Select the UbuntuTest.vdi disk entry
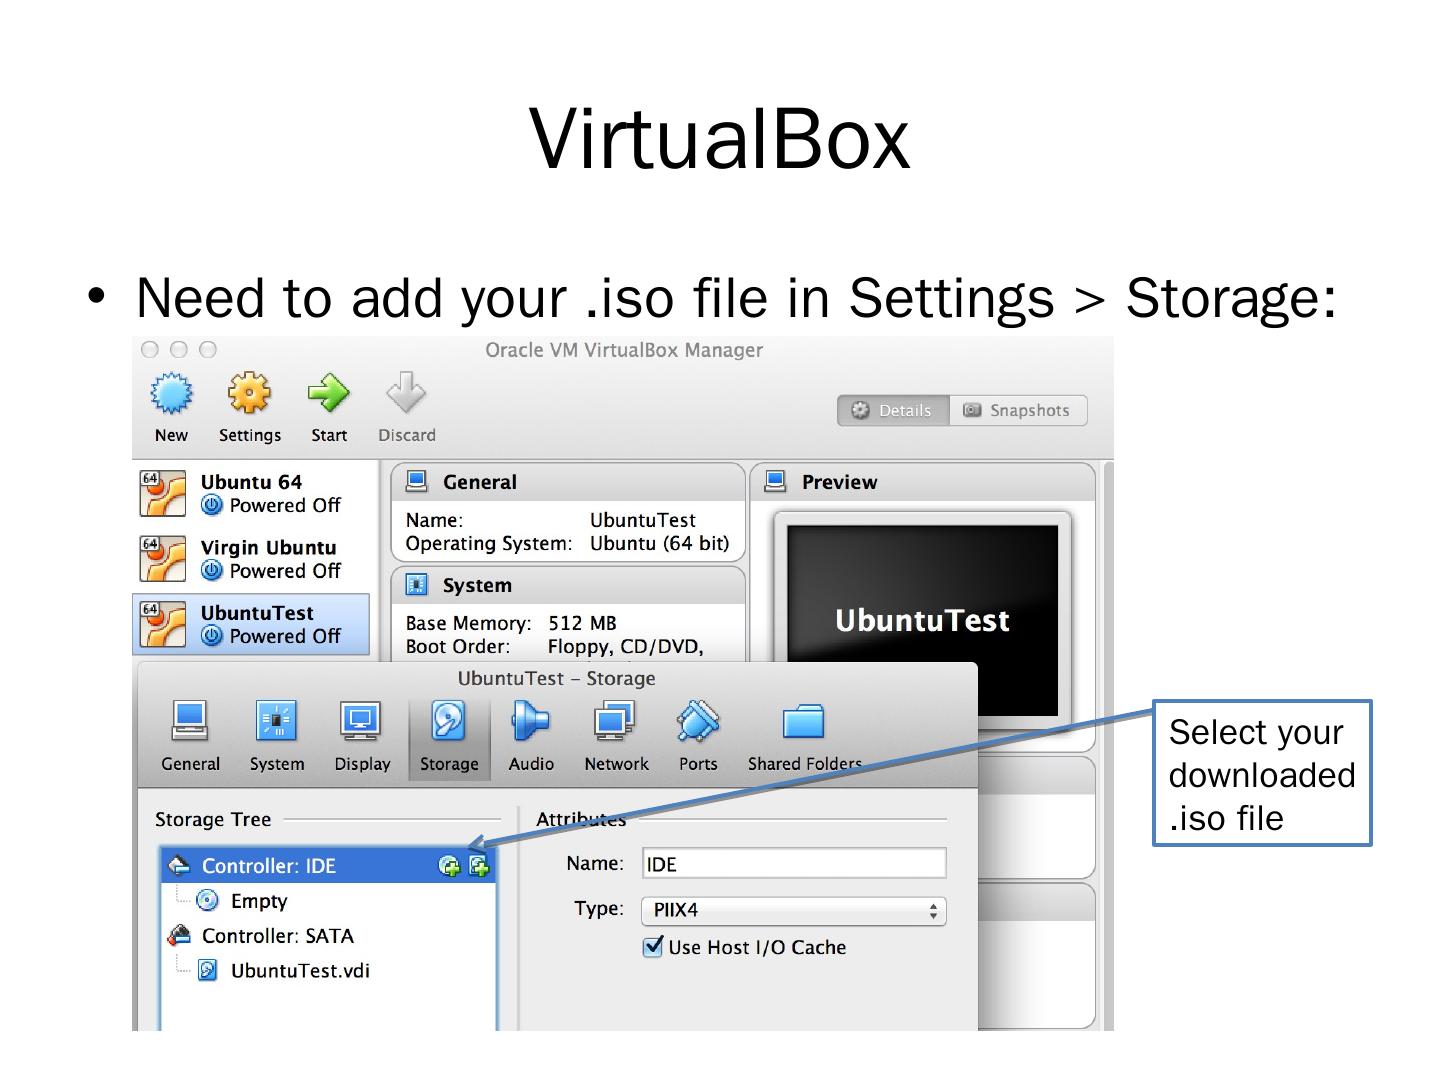The image size is (1440, 1080). coord(328,970)
